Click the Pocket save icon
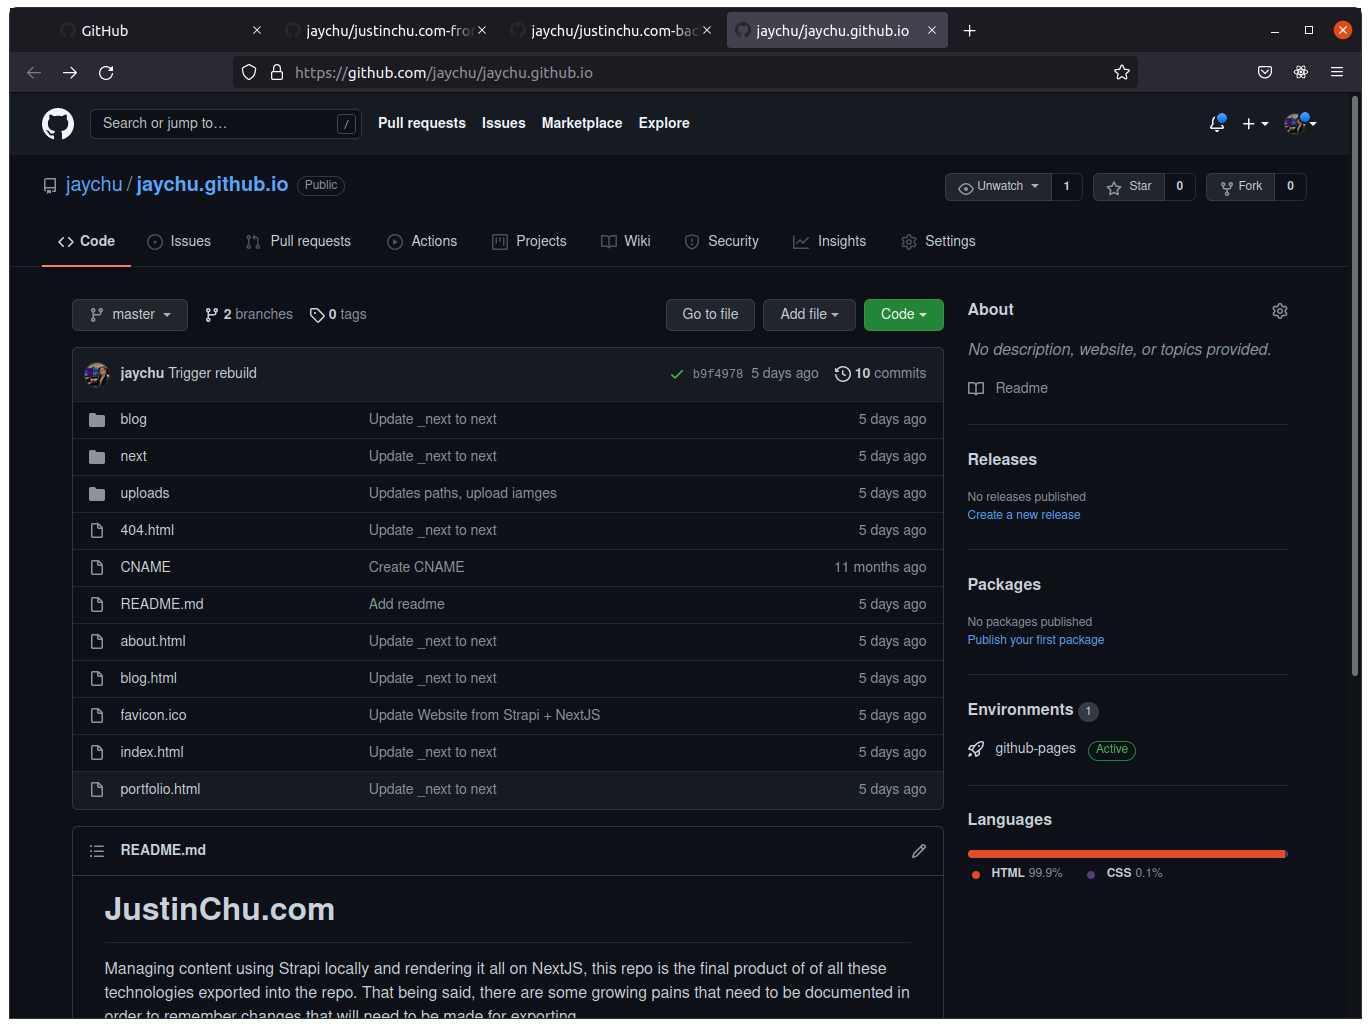The width and height of the screenshot is (1371, 1028). (1265, 72)
